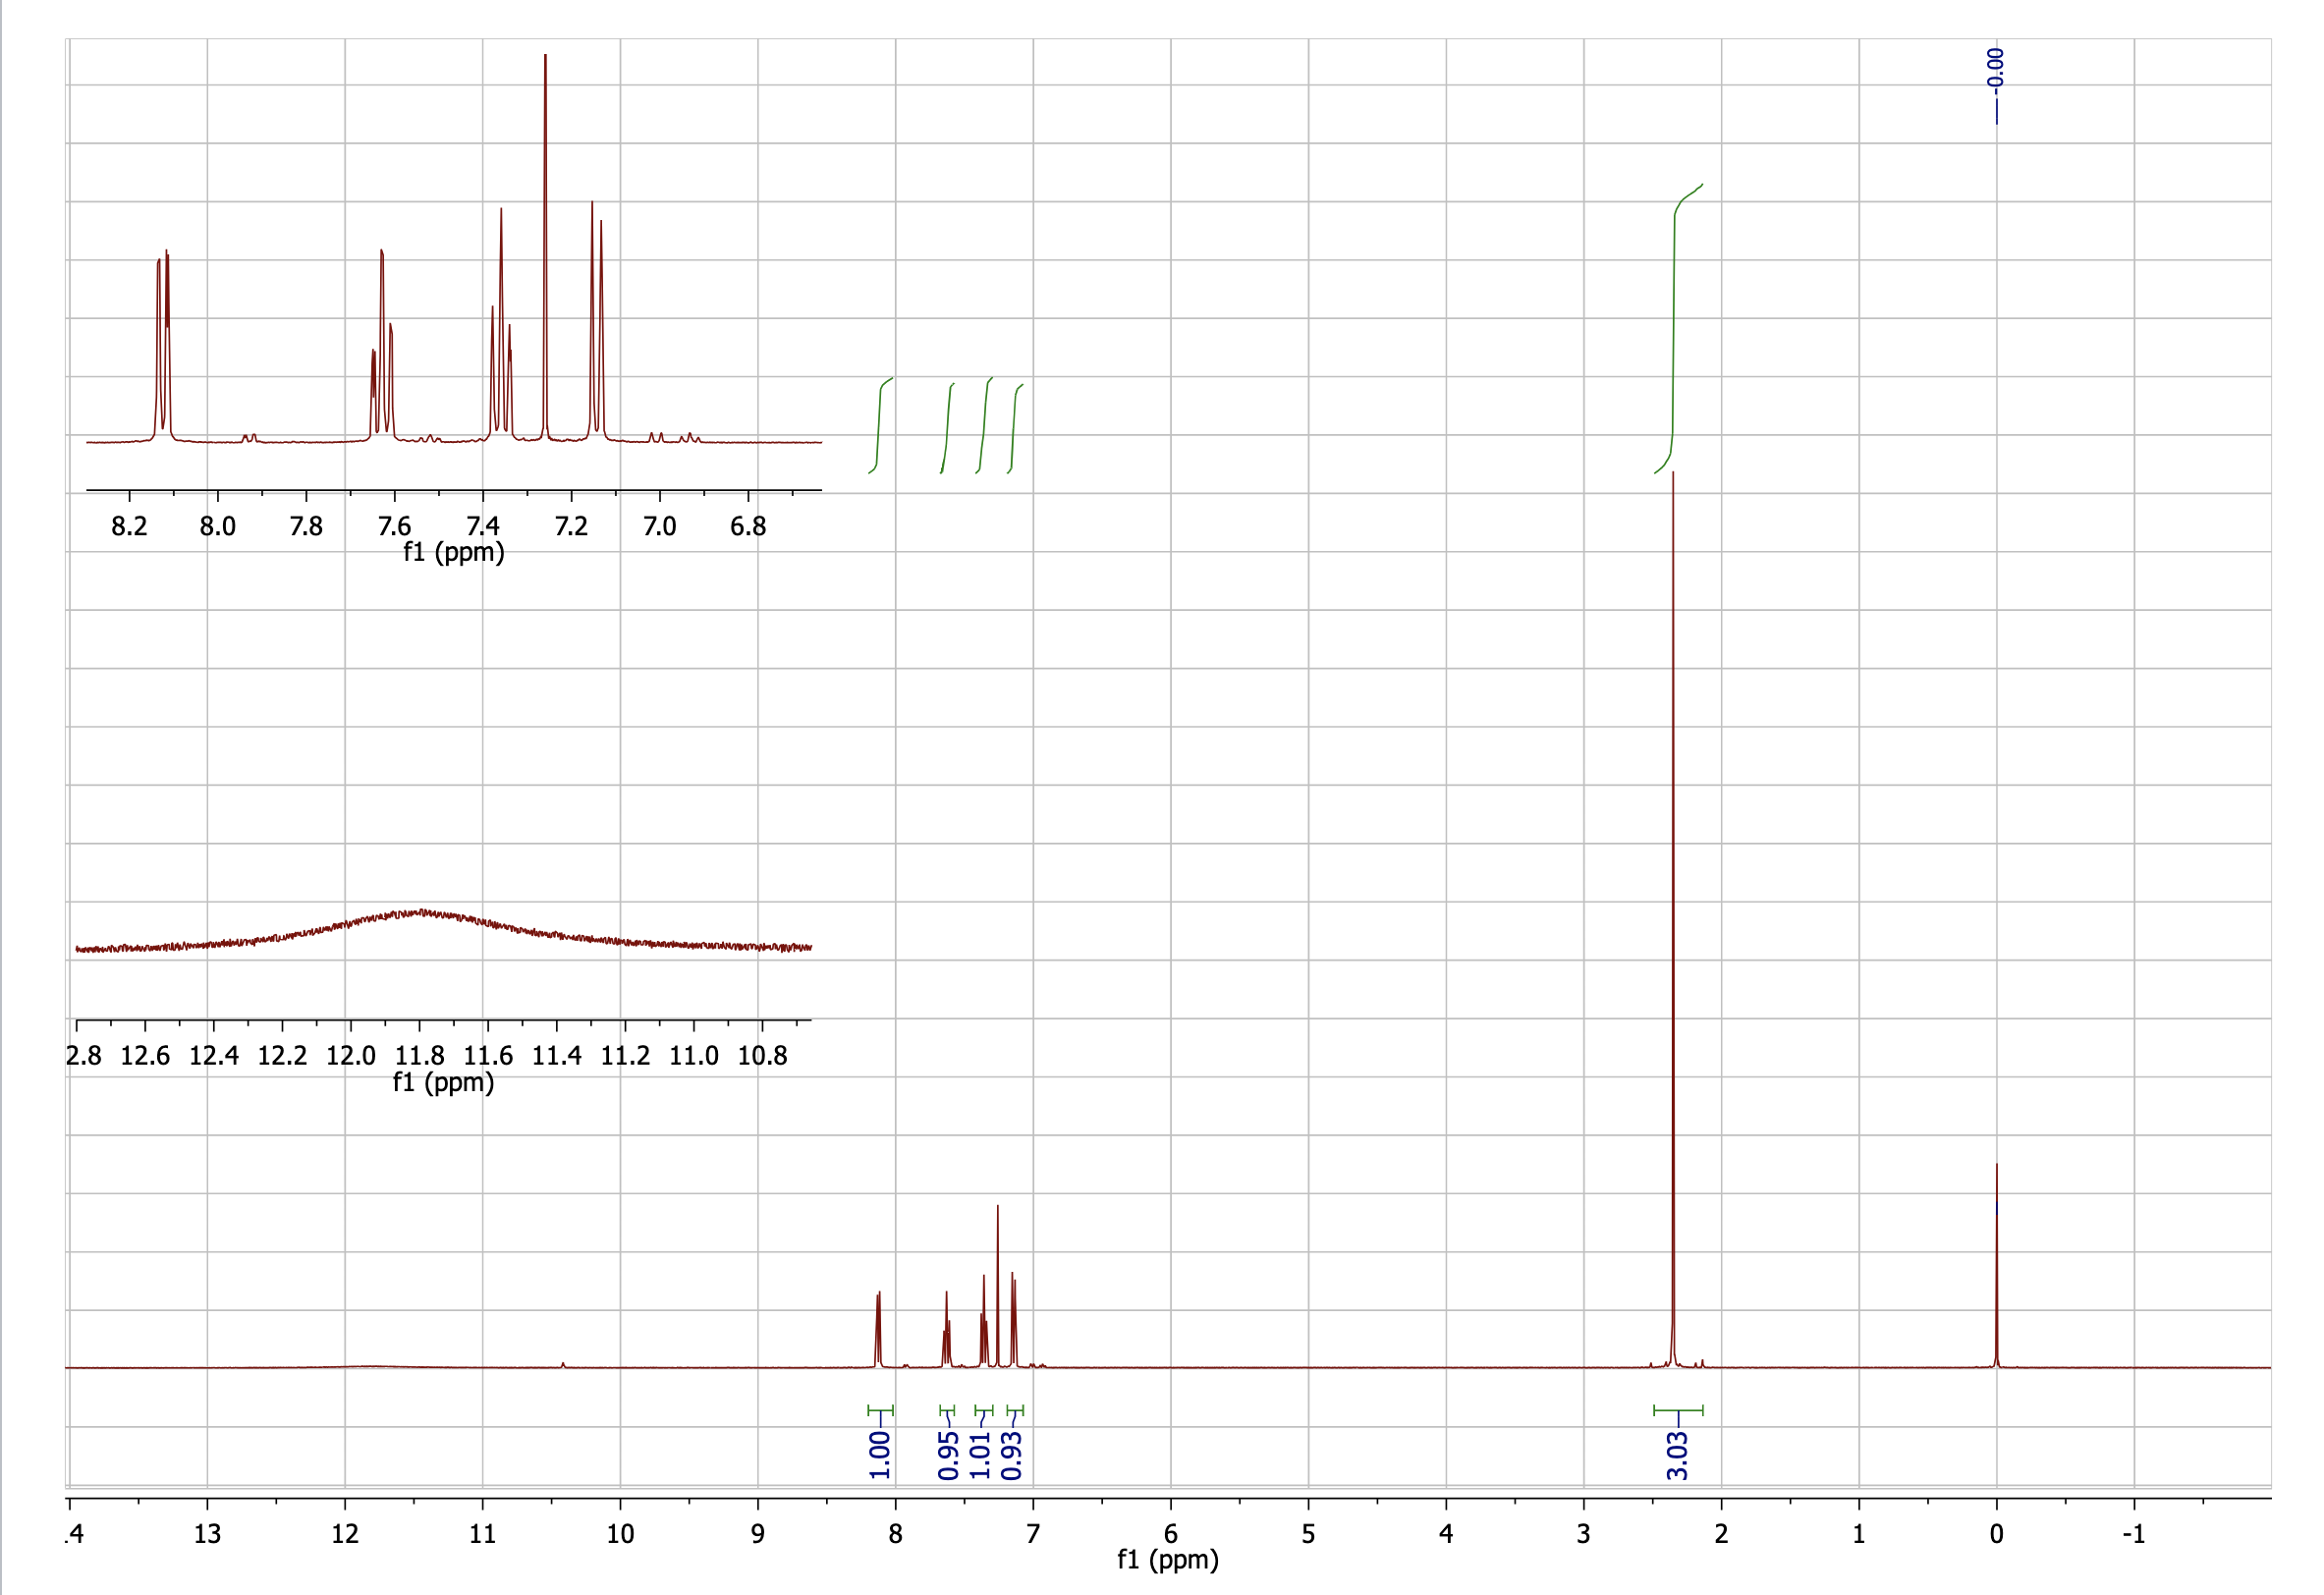Click the 12.0 tick label in lower inset
The width and height of the screenshot is (2324, 1595).
pyautogui.click(x=350, y=1056)
